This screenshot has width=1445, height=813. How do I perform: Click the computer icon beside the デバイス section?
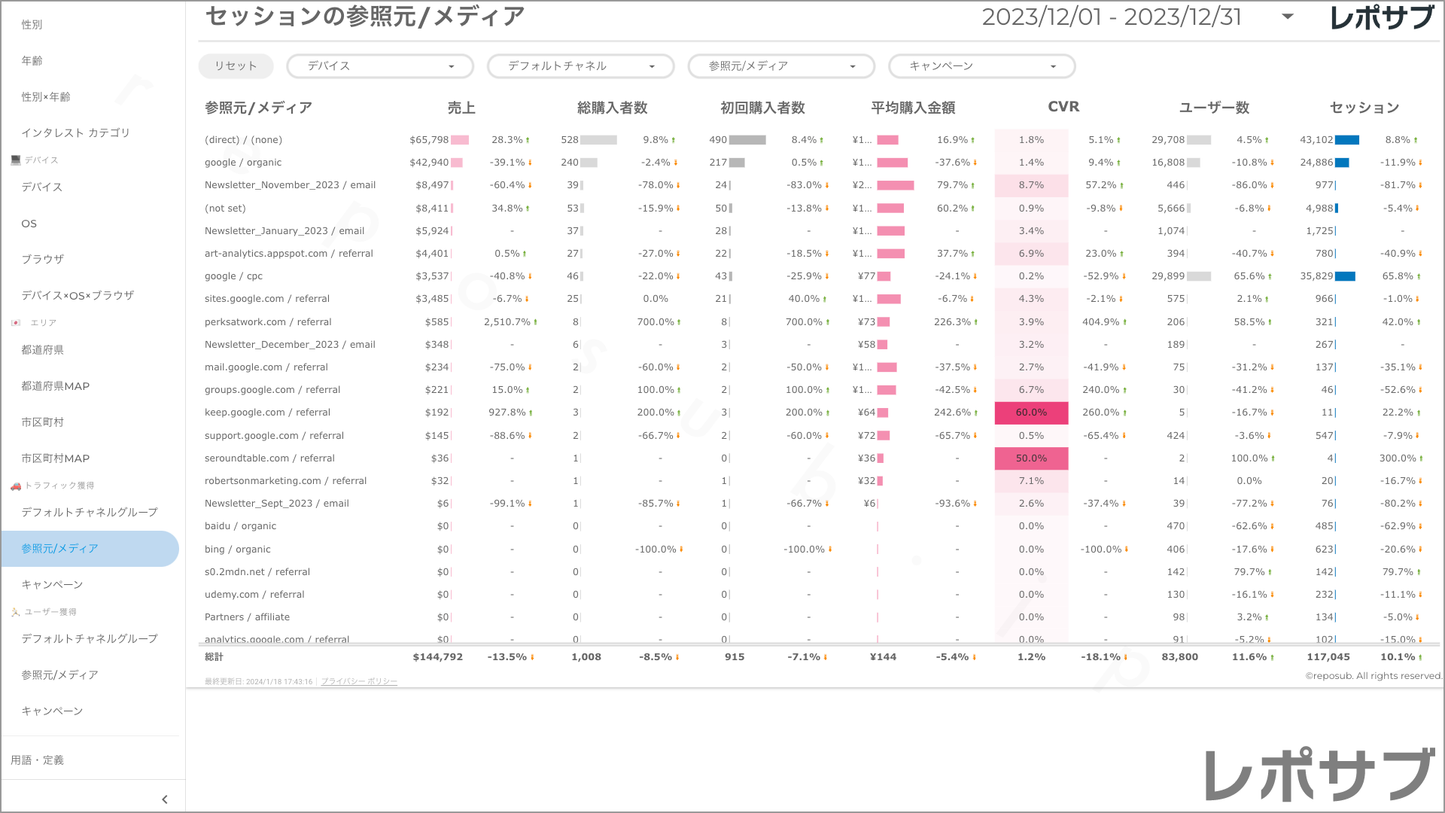[15, 160]
